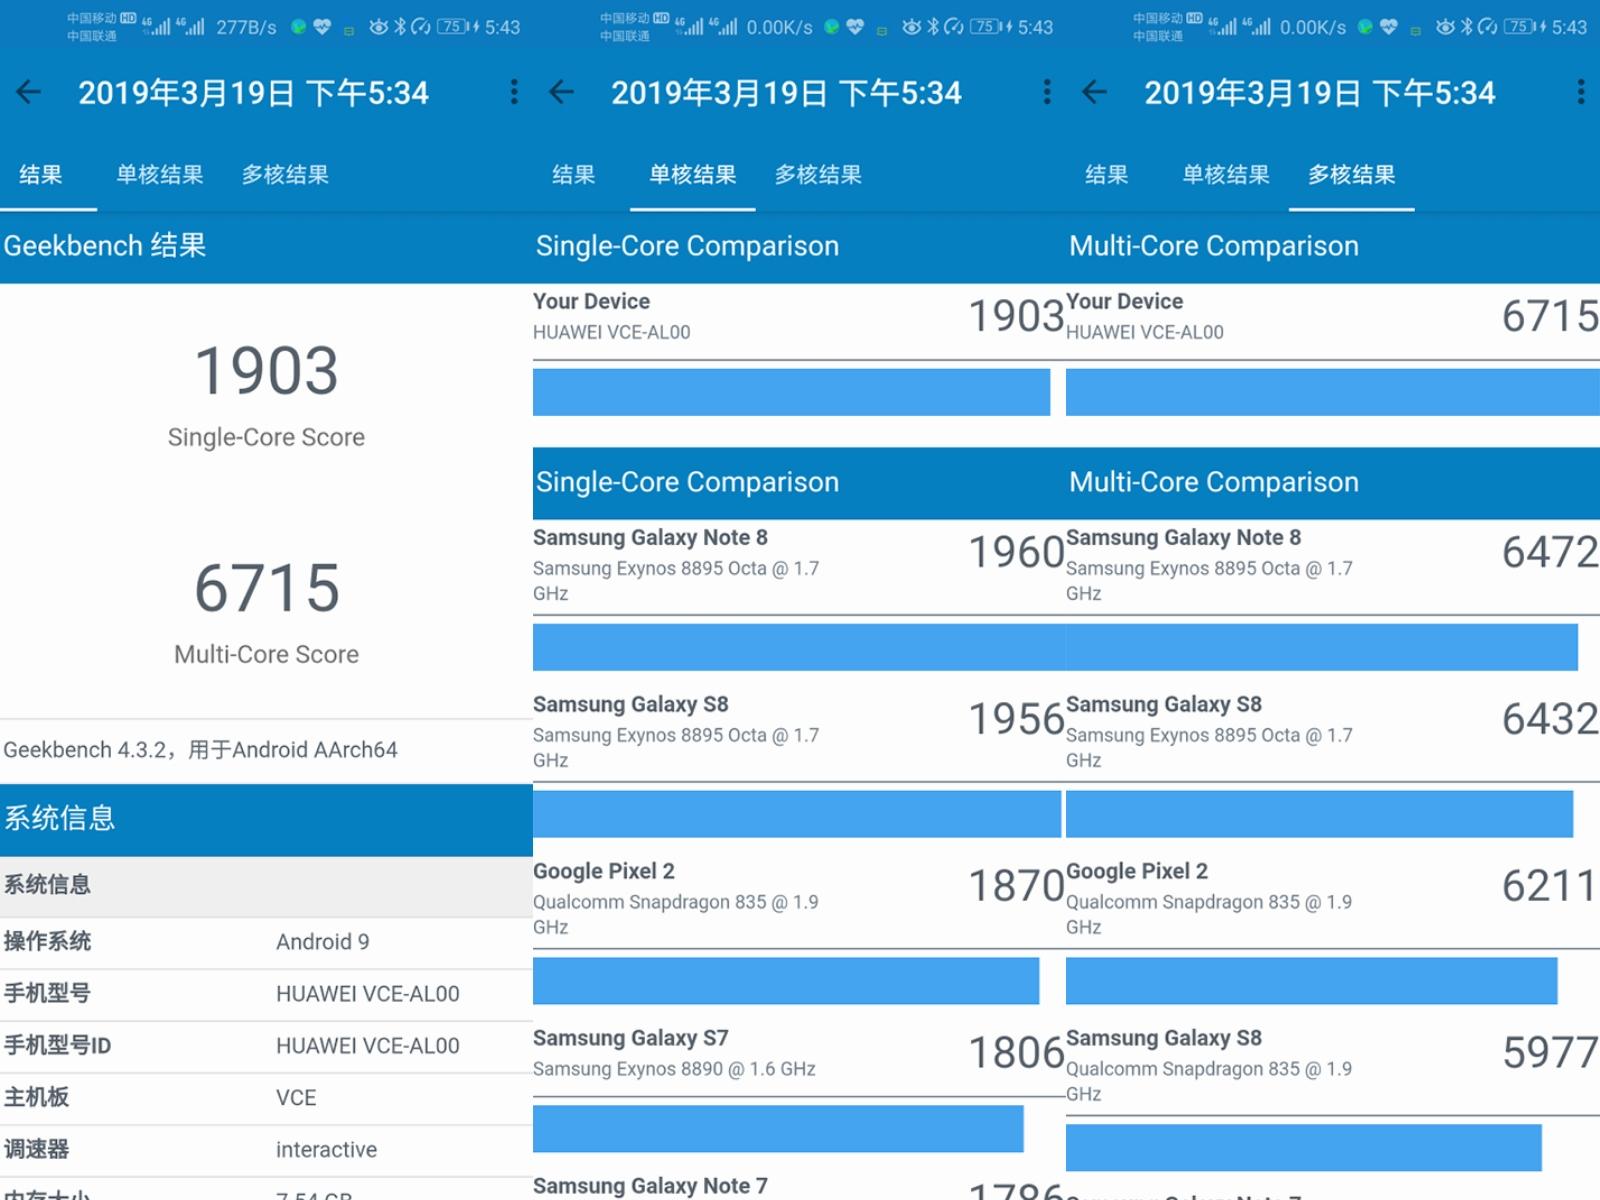Open three-dot overflow menu on right screen
1600x1200 pixels.
1580,93
